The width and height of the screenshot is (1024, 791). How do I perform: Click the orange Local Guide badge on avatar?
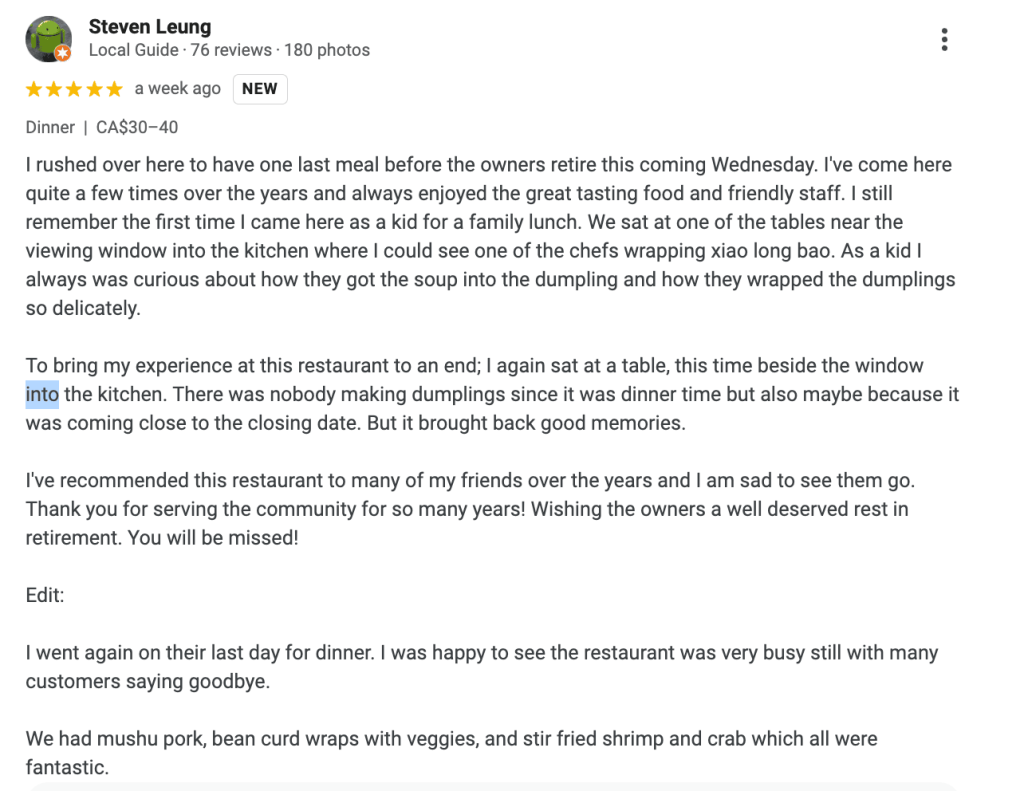click(63, 53)
